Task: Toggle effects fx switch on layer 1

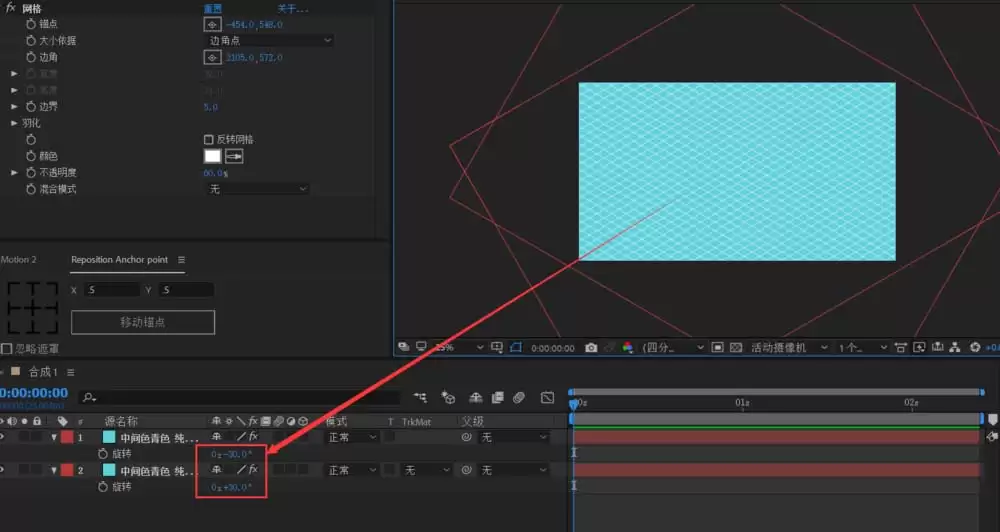Action: [253, 437]
